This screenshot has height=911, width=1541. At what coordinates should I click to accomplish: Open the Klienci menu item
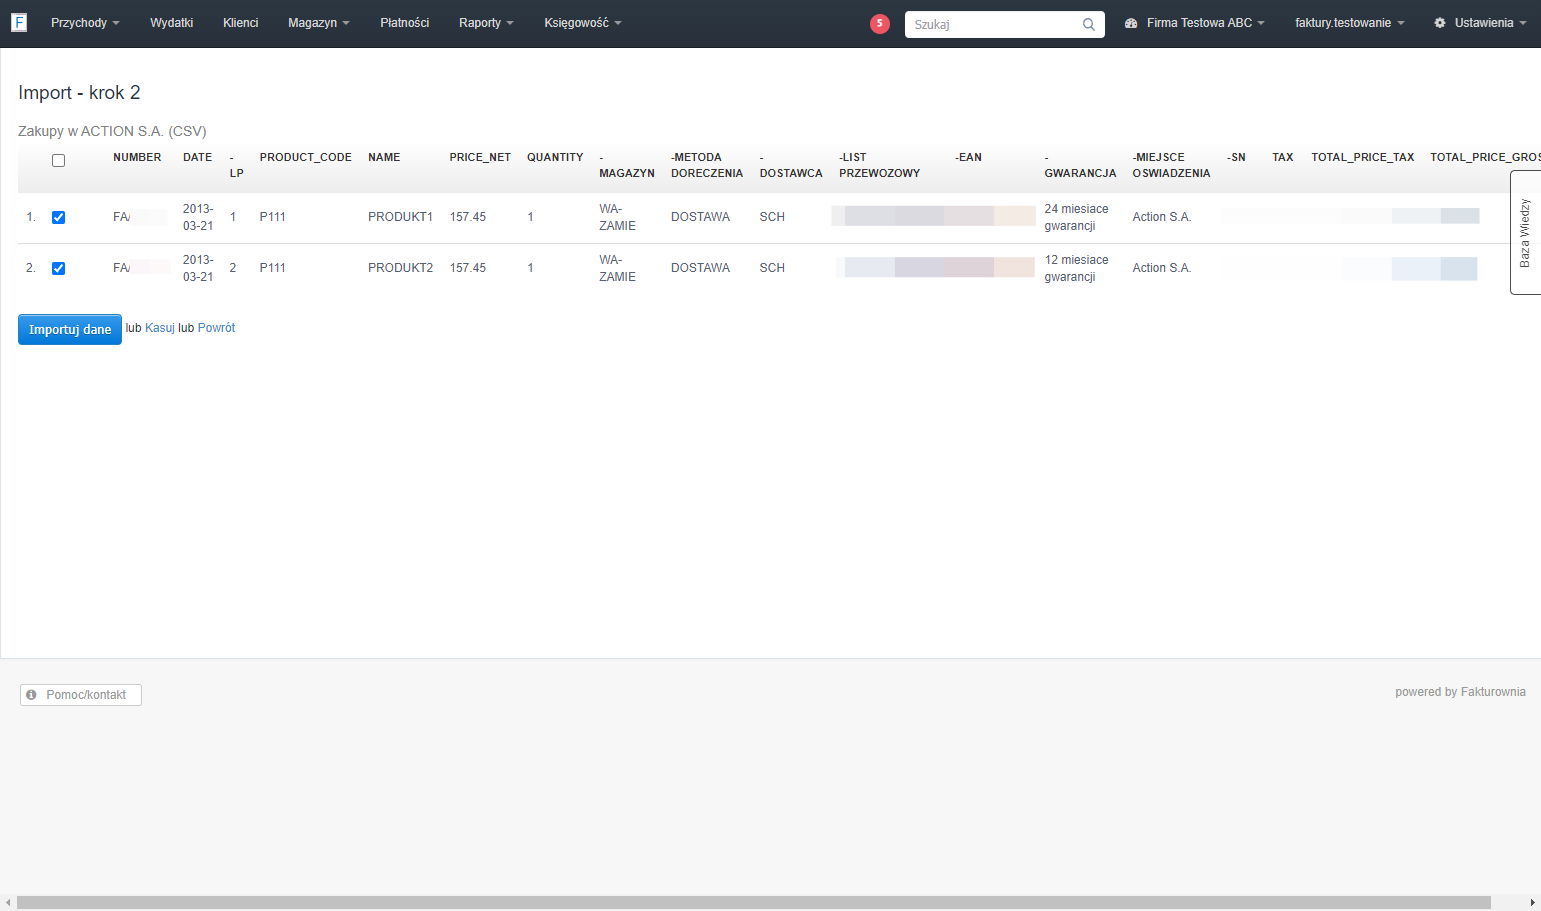241,23
